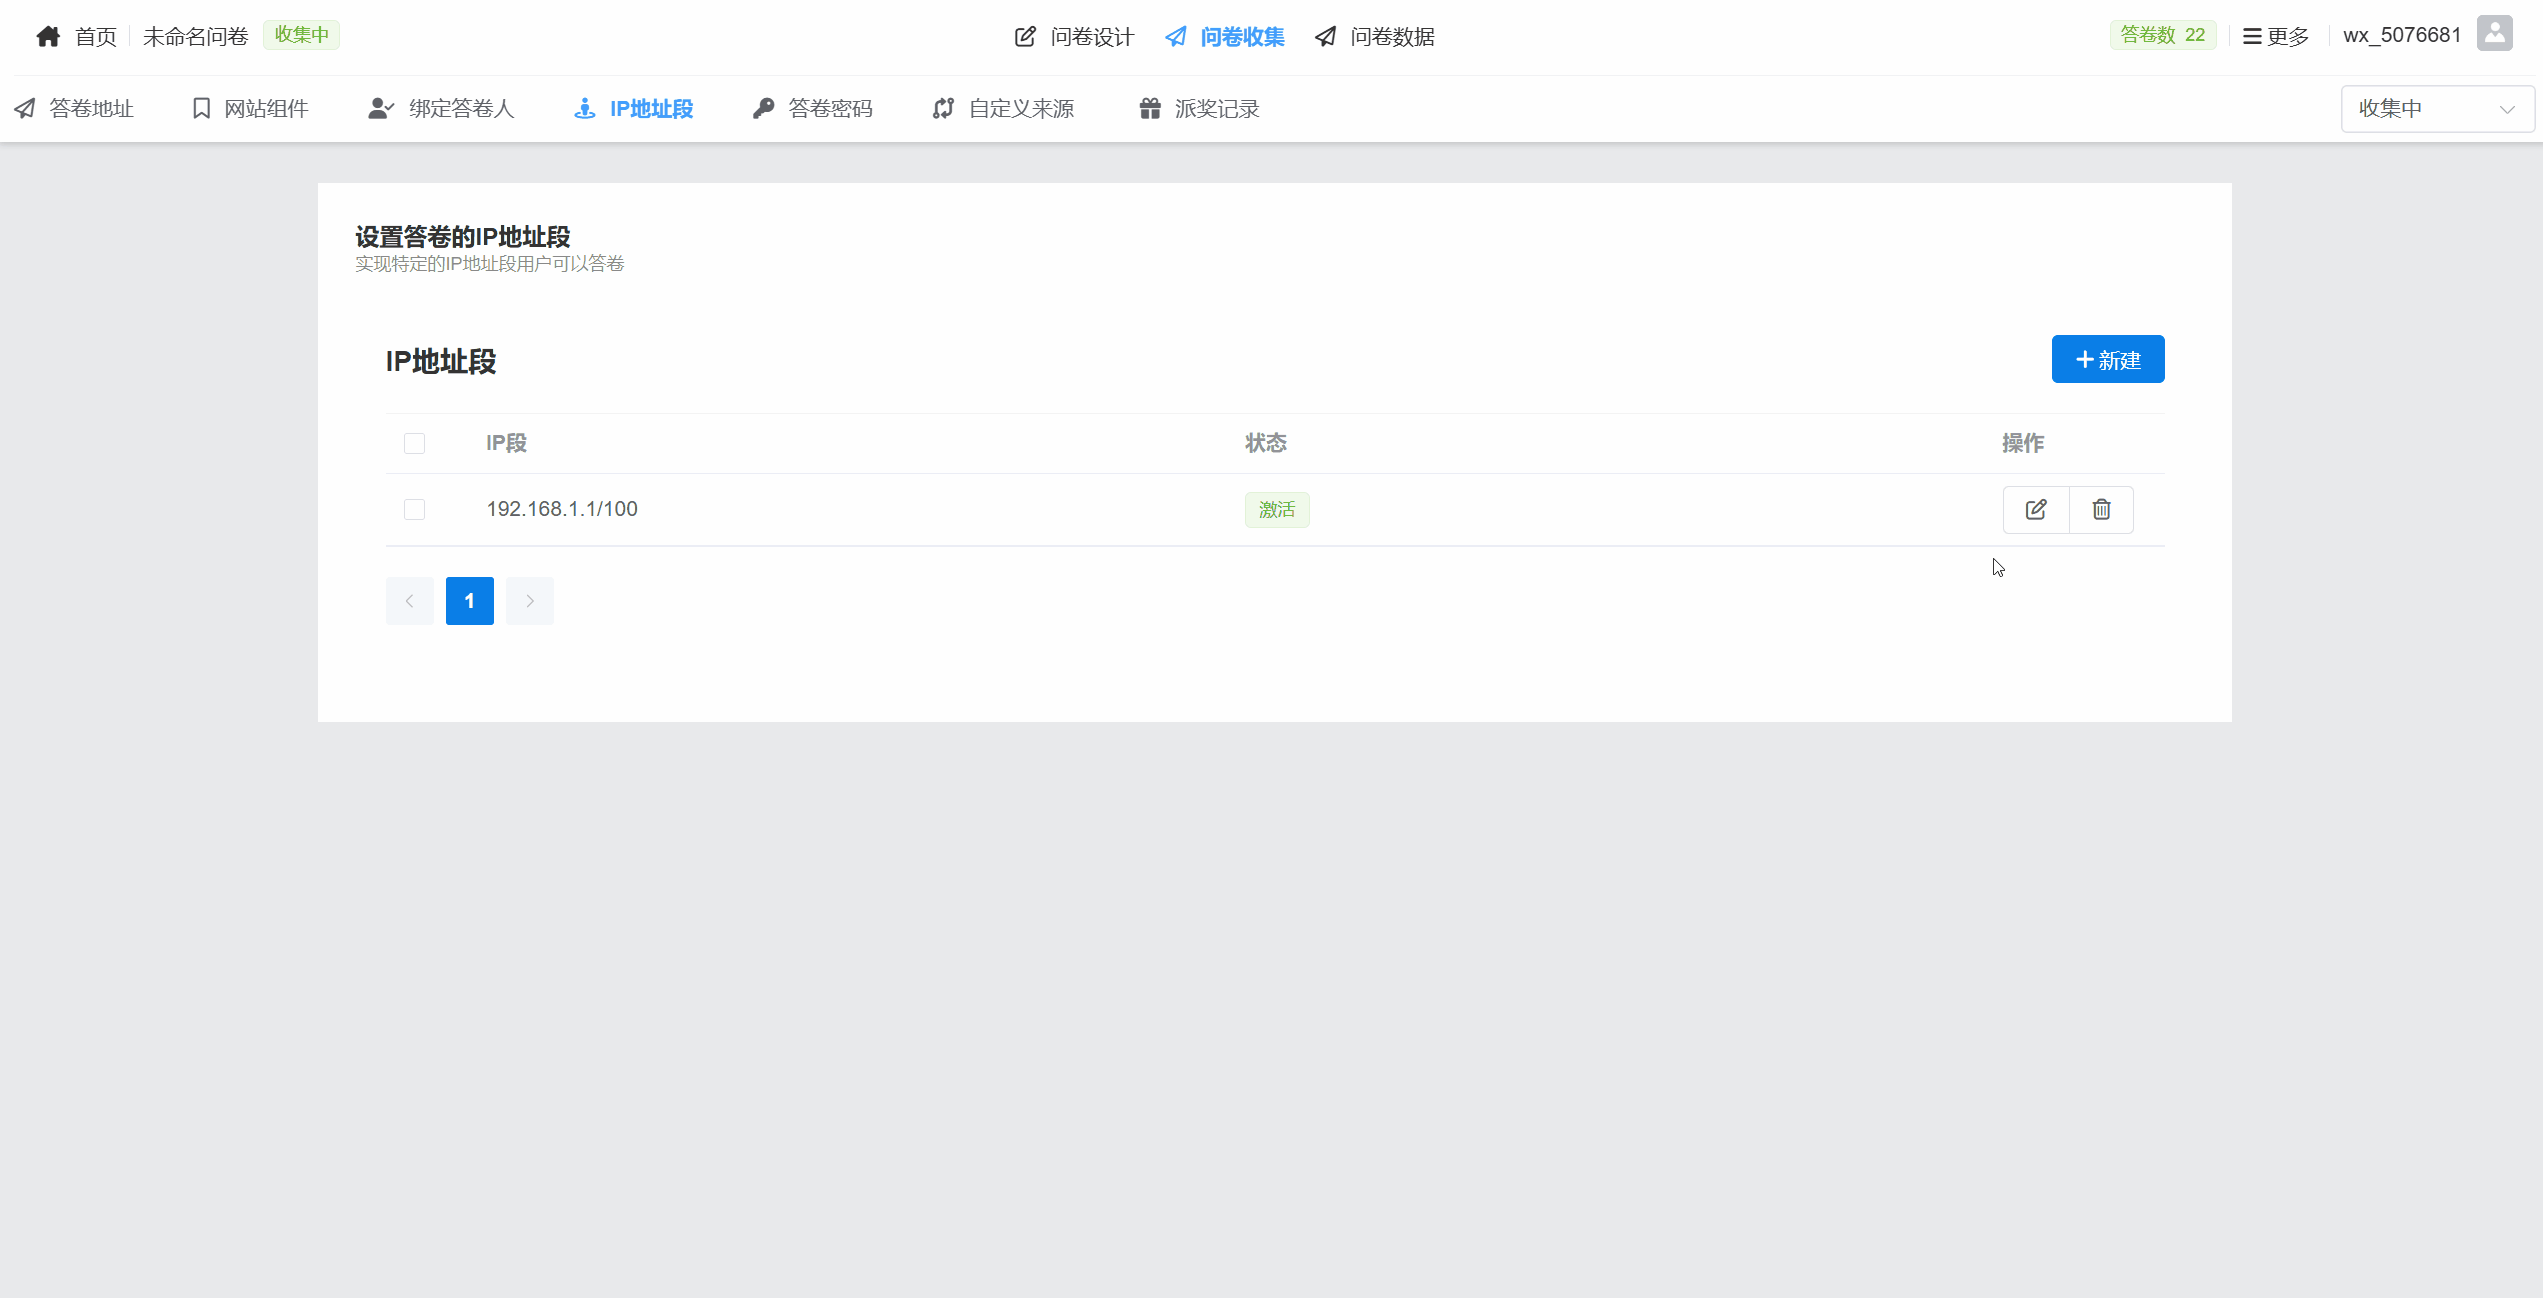Go to next page arrow
The height and width of the screenshot is (1298, 2543).
tap(529, 601)
